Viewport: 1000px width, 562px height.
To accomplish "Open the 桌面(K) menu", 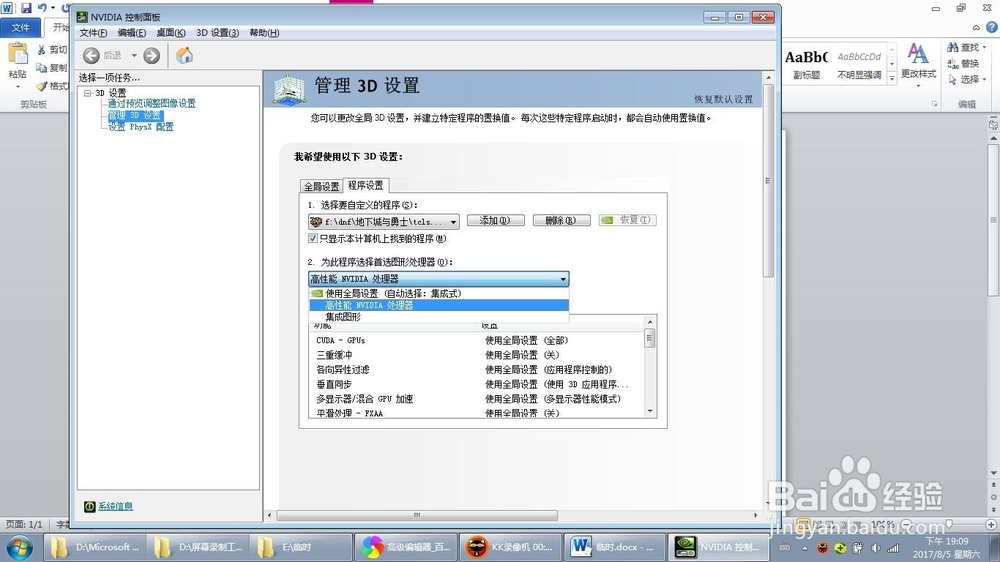I will click(170, 33).
